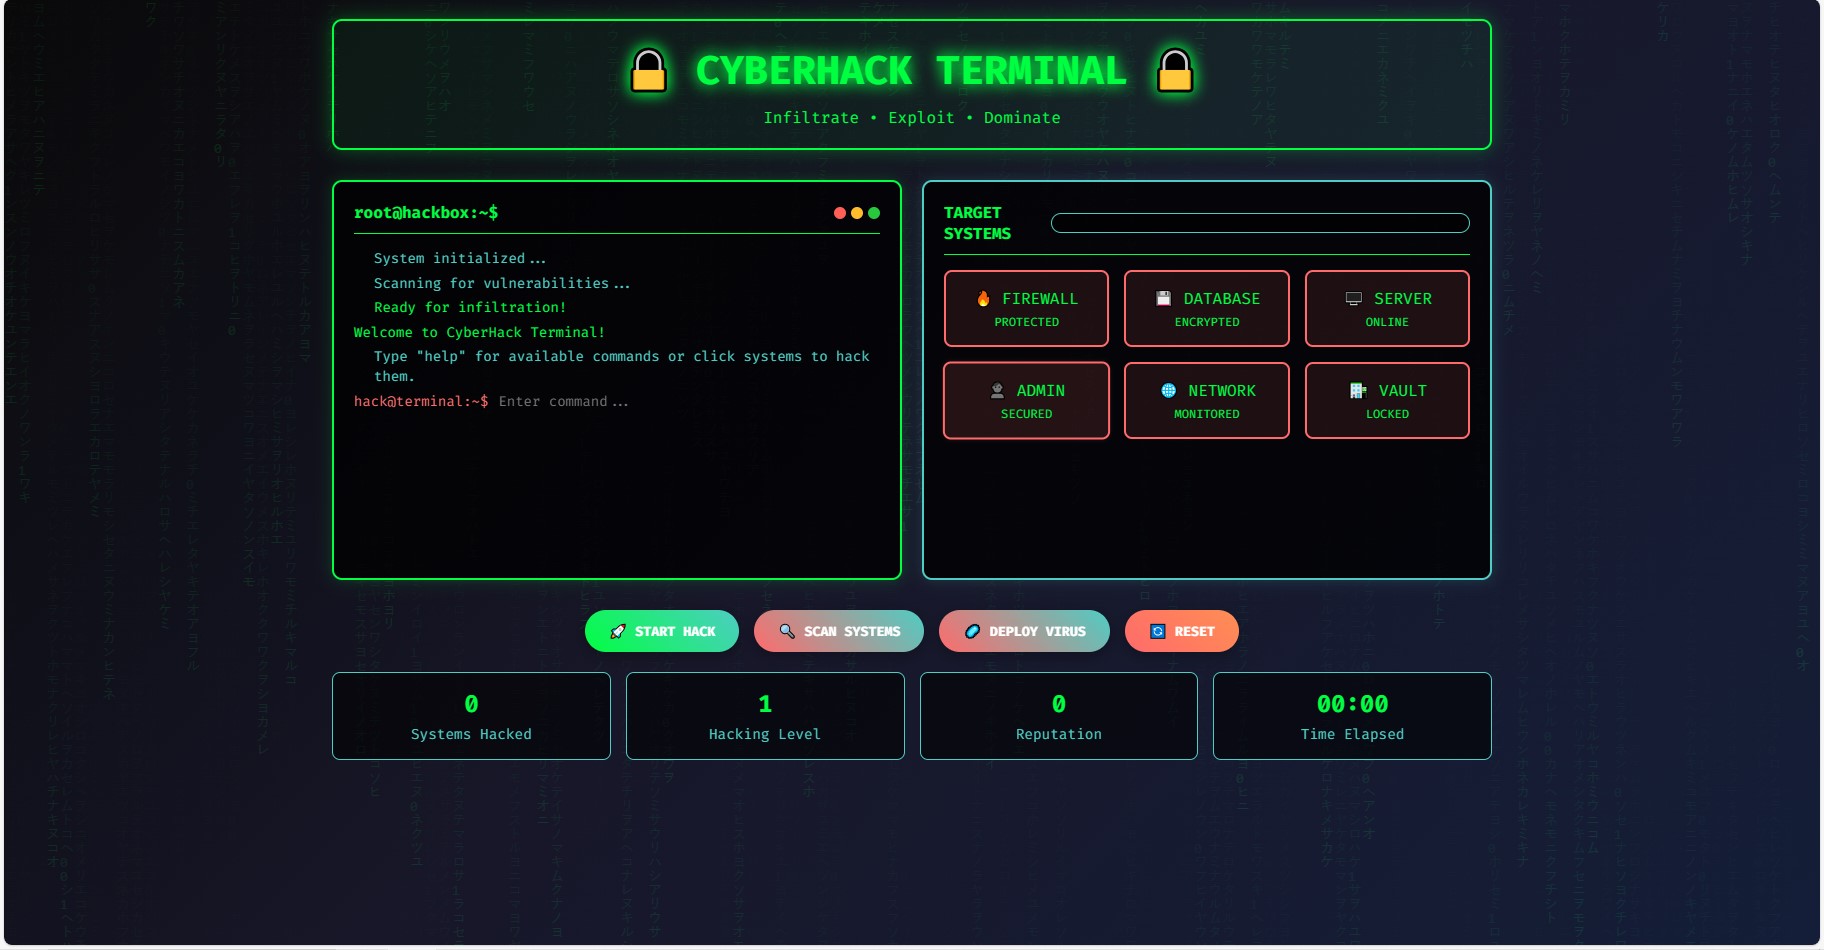Select the Systems Hacked stat card
The image size is (1824, 950).
[x=471, y=716]
